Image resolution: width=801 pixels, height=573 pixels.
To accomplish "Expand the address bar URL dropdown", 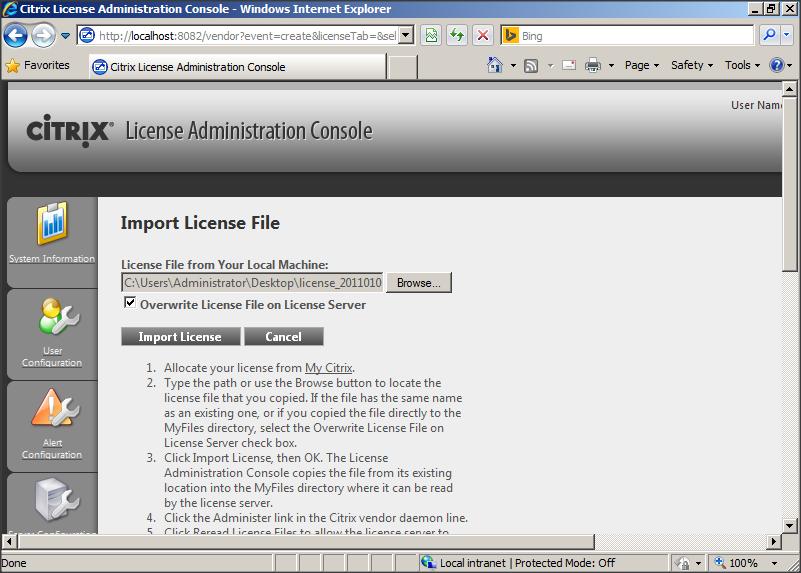I will point(406,35).
